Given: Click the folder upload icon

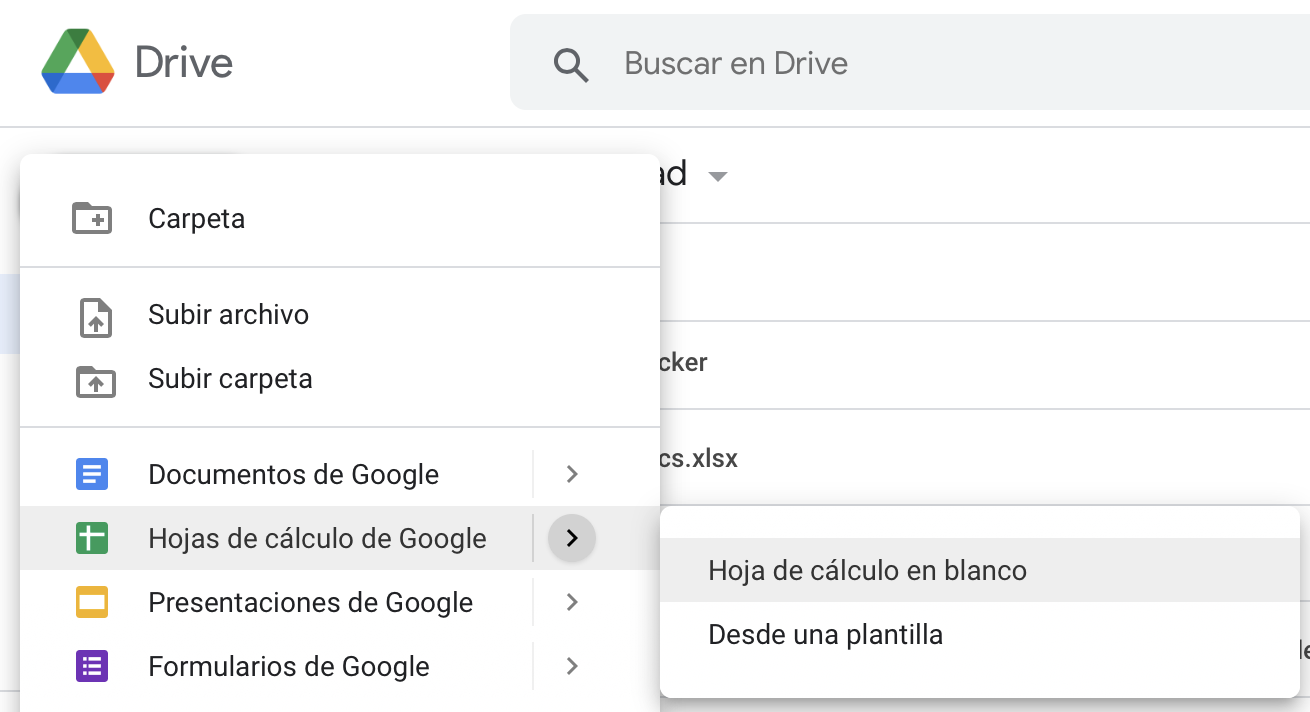Looking at the screenshot, I should pos(95,380).
